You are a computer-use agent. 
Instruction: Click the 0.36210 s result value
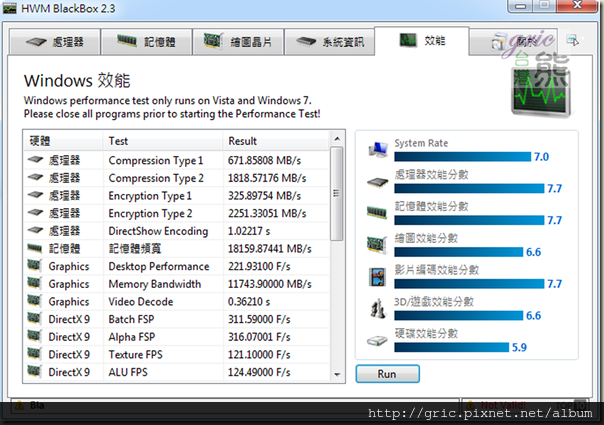(249, 302)
